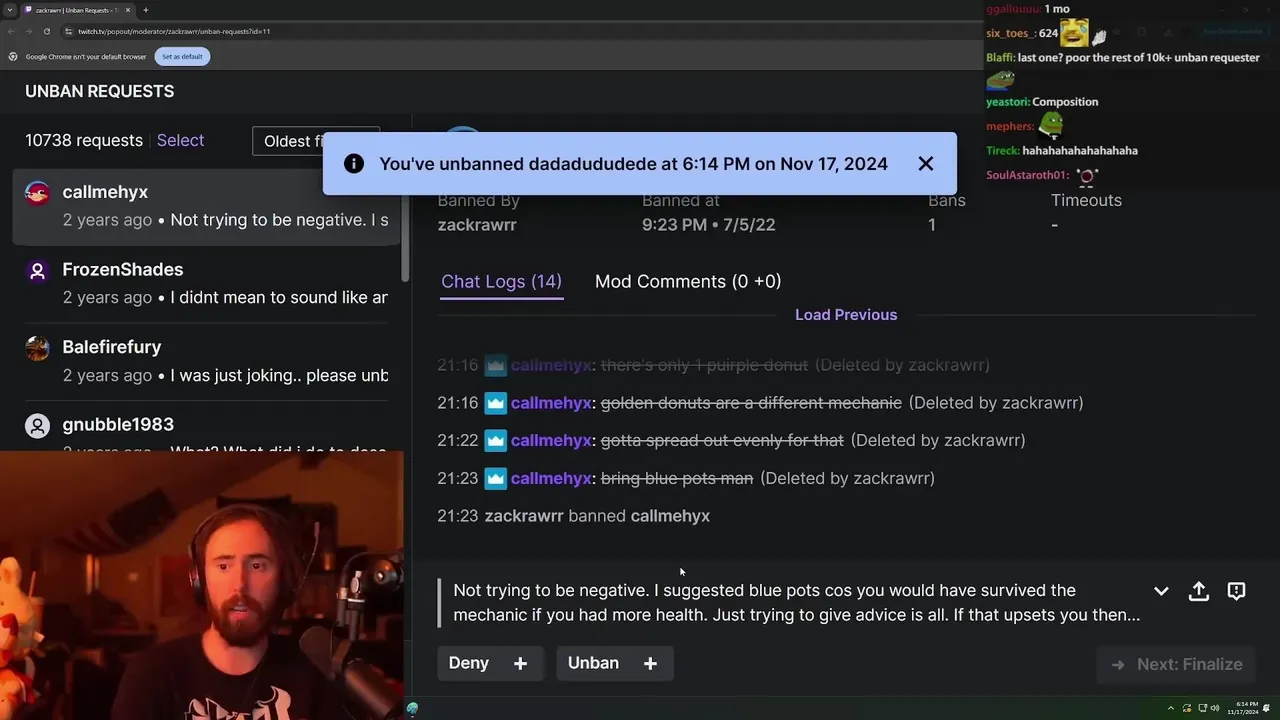Select the zackrawrr Unban Requests browser tab
This screenshot has width=1280, height=720.
(76, 10)
